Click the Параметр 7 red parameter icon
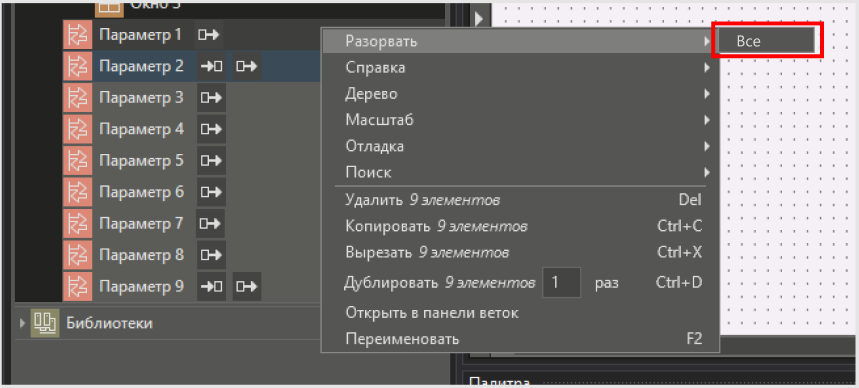This screenshot has height=388, width=859. 77,224
